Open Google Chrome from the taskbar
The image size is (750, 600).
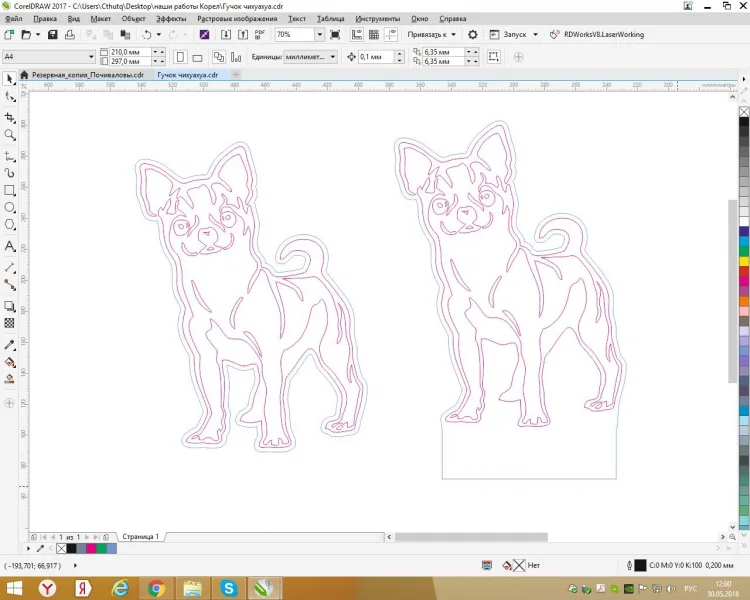pos(156,588)
